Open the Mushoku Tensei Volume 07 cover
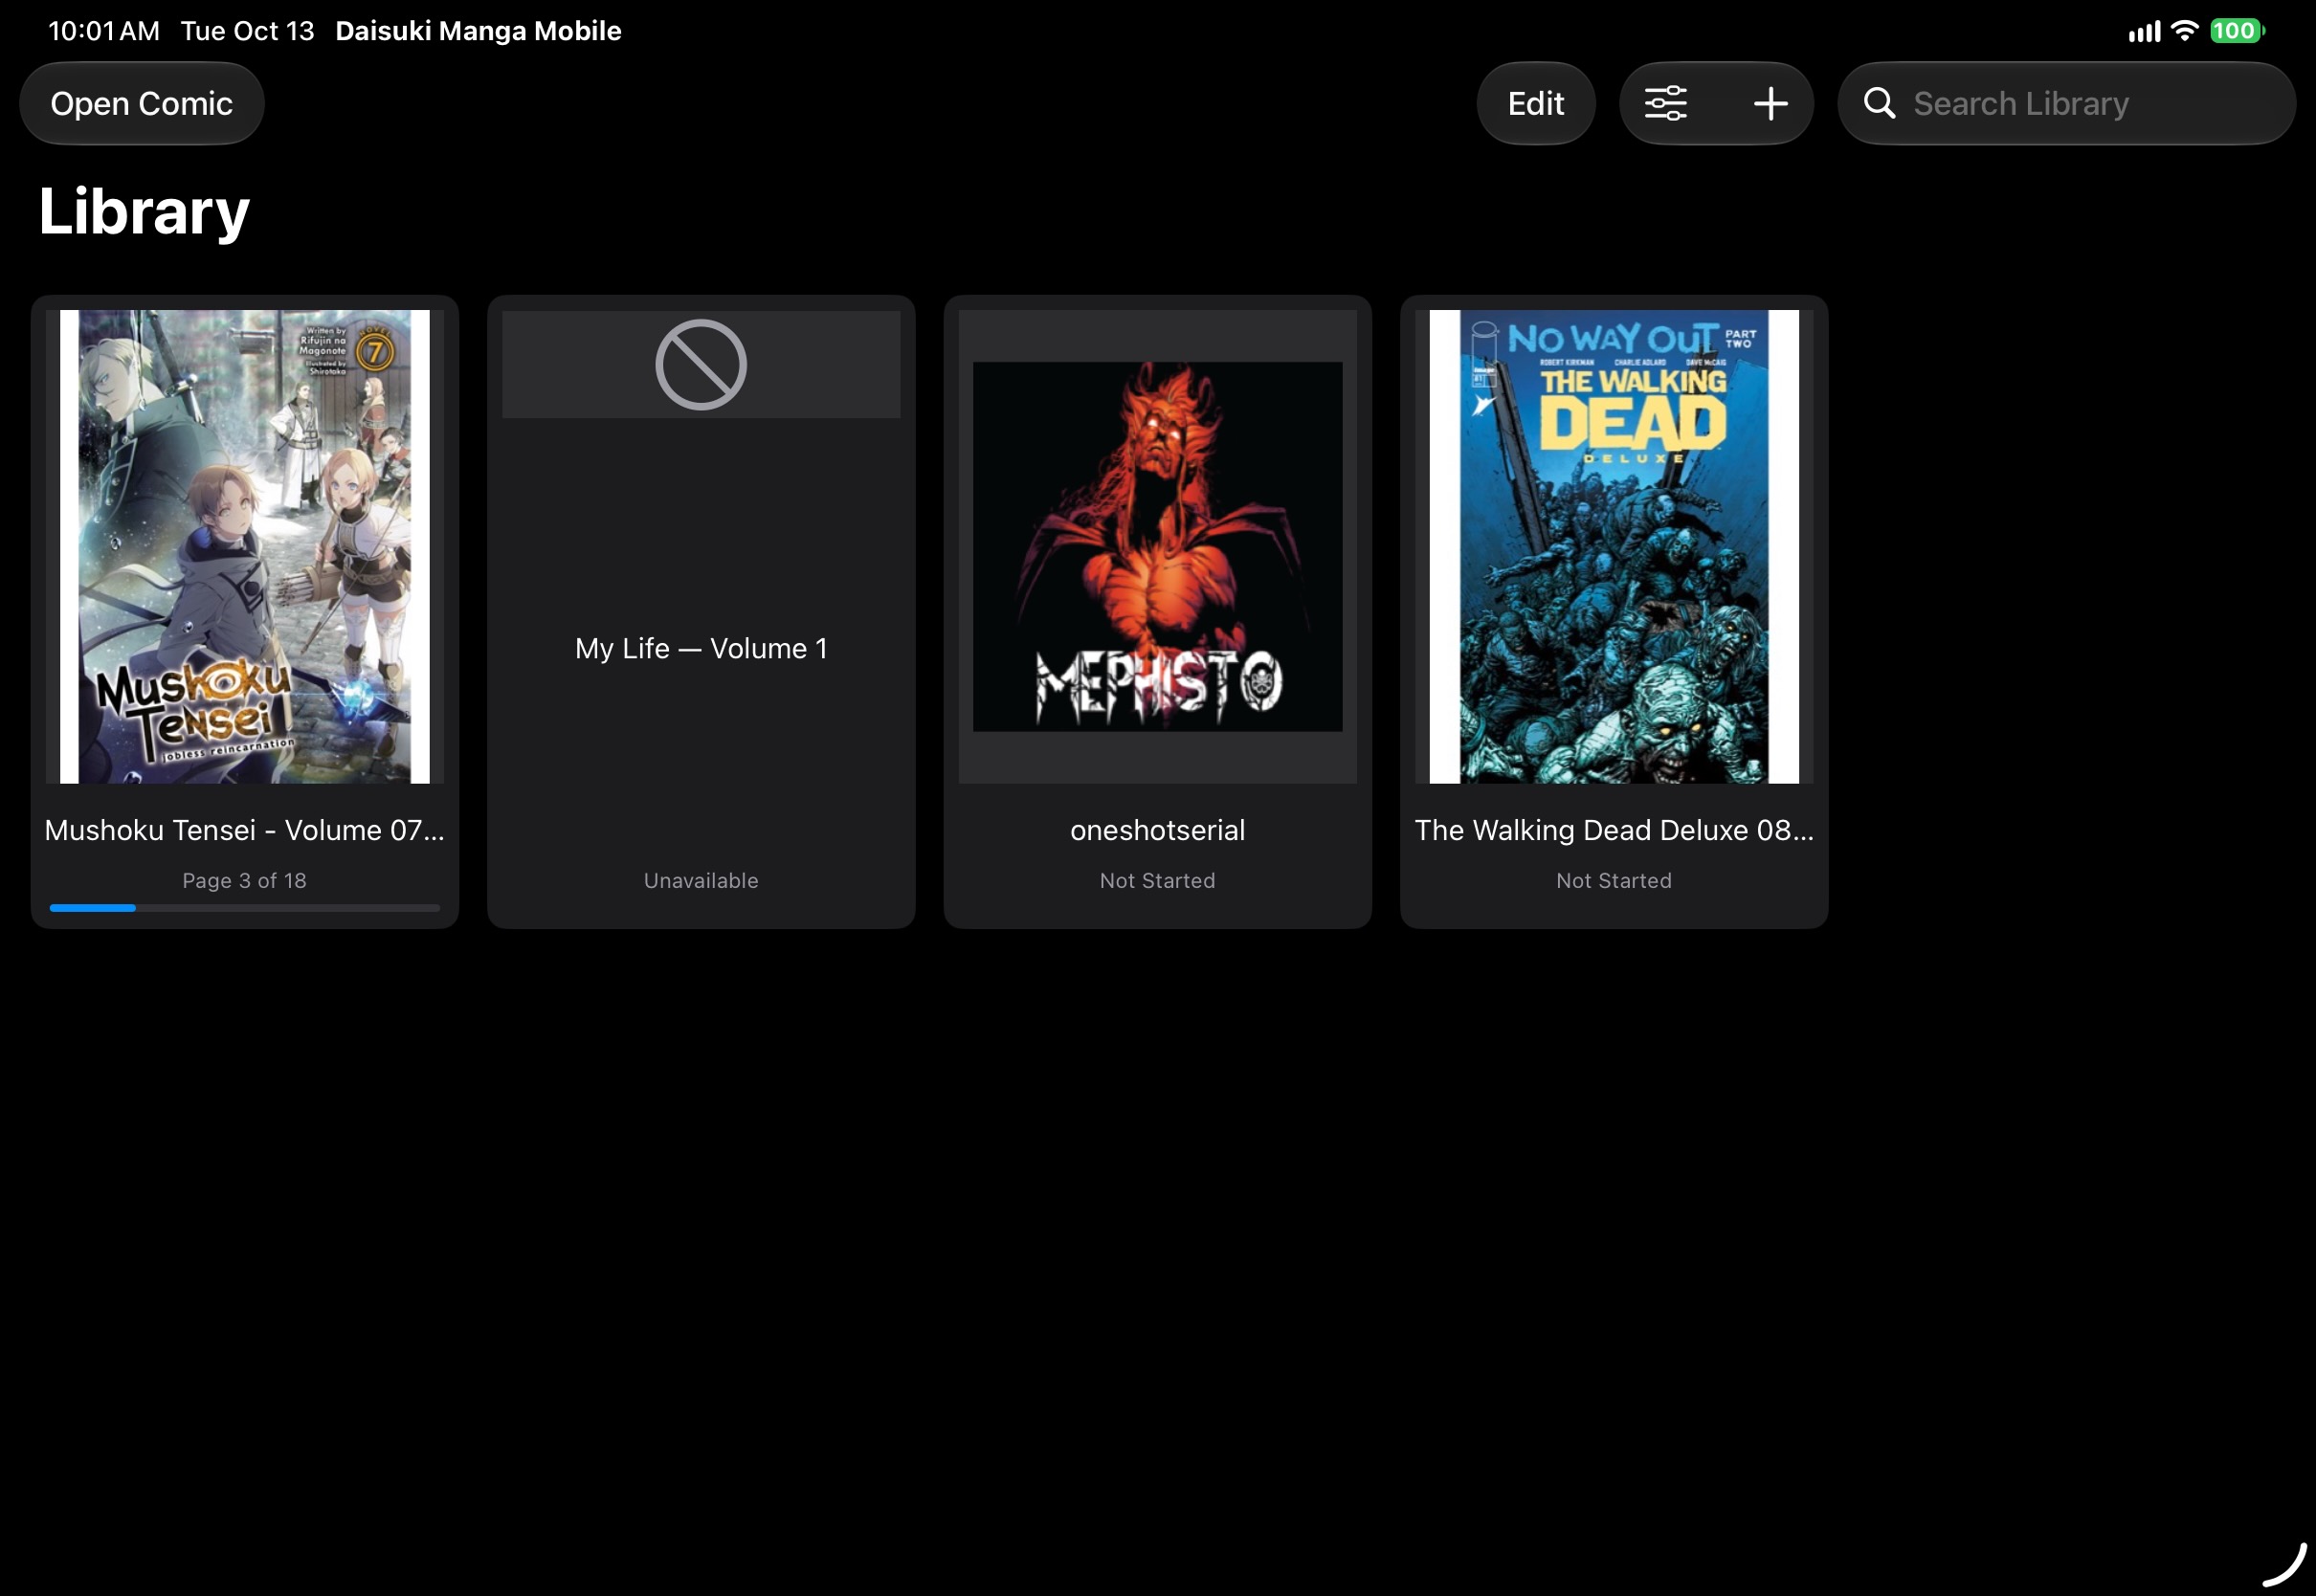The width and height of the screenshot is (2316, 1596). point(245,546)
